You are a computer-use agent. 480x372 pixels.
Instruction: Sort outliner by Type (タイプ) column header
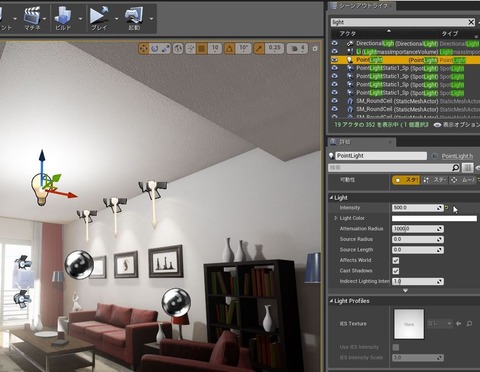click(449, 34)
